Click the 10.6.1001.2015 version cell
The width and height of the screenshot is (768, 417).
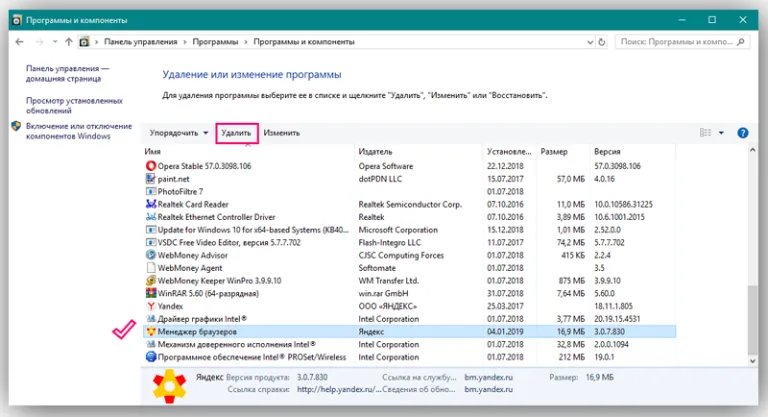pyautogui.click(x=619, y=217)
